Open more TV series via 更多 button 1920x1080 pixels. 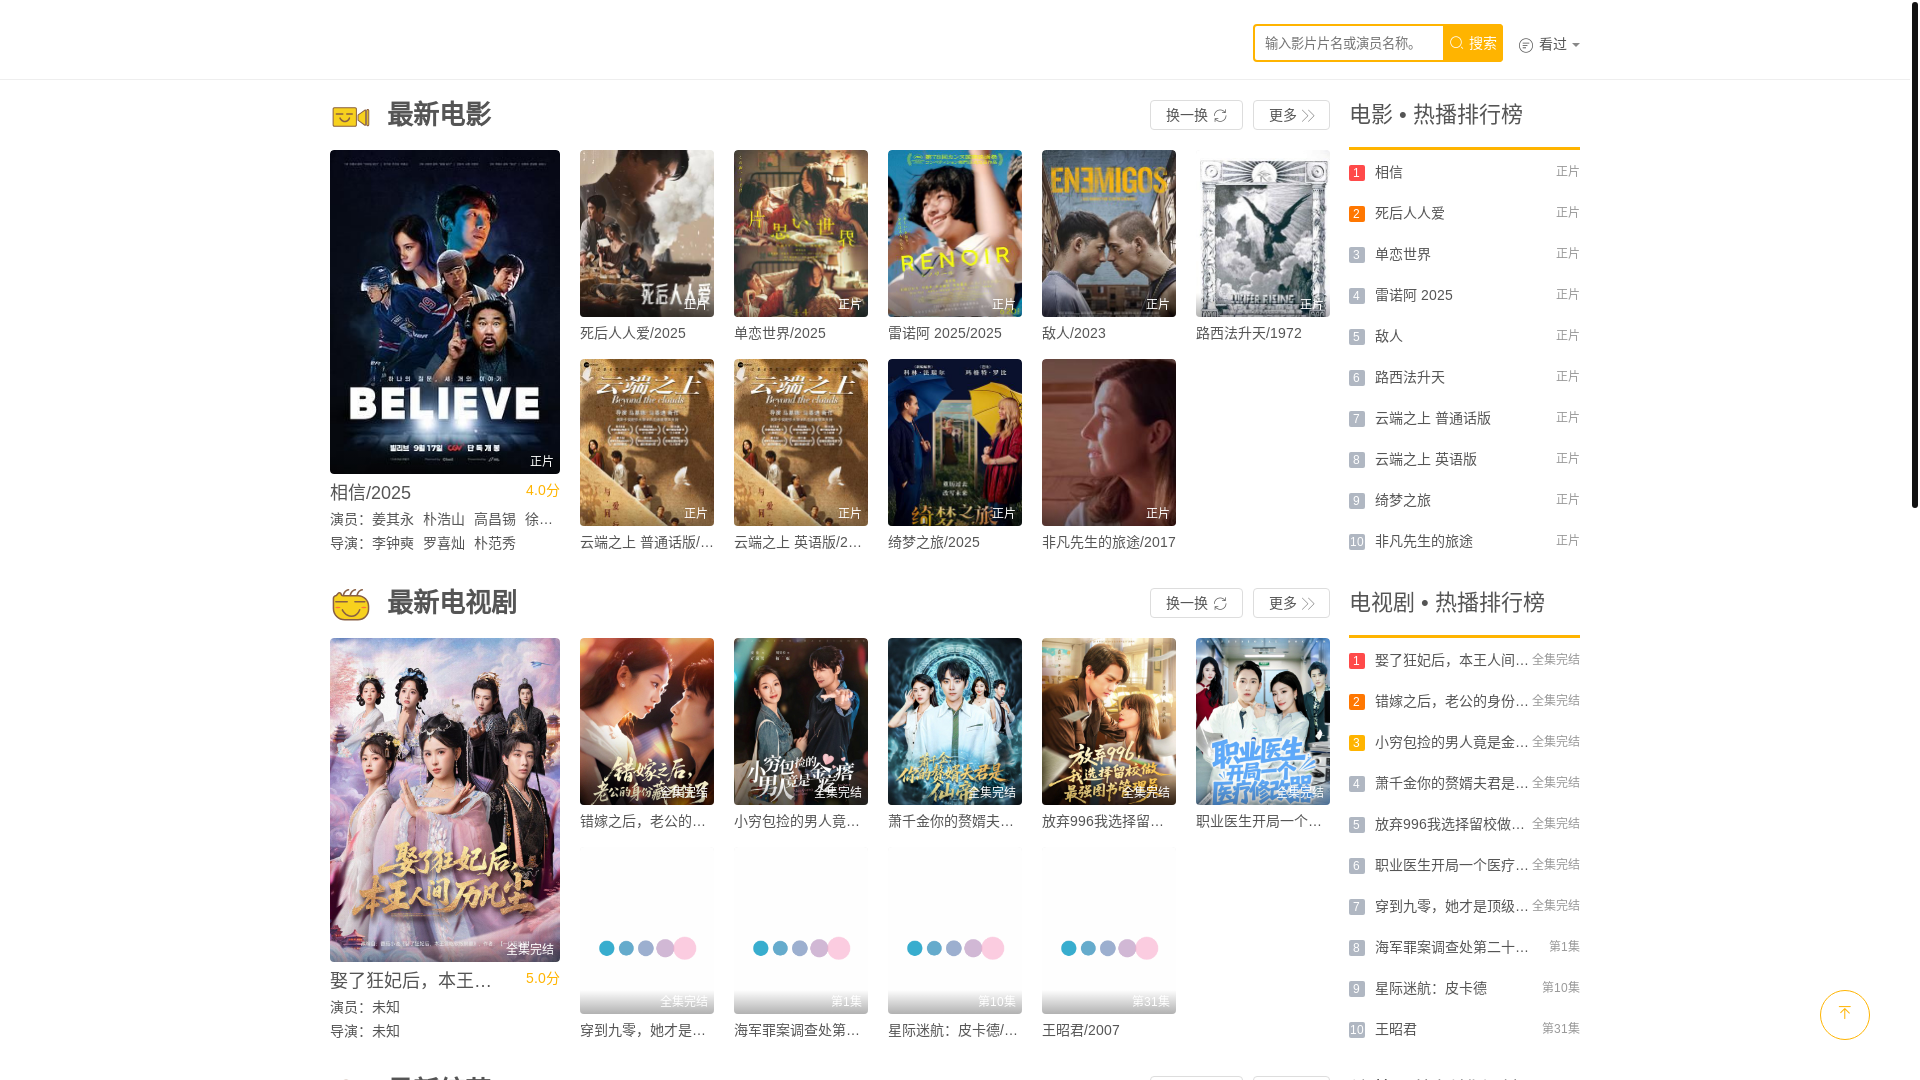[x=1290, y=603]
